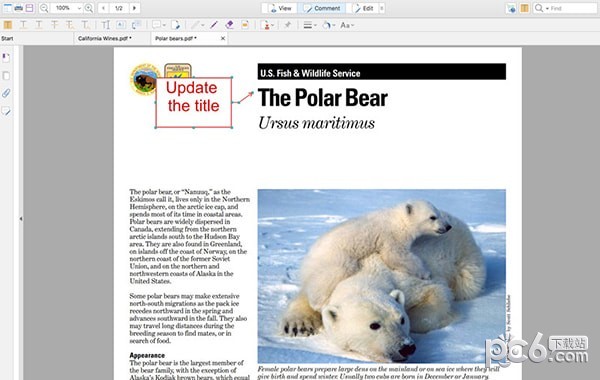Click the orange panel icon beside the Find field
600x380 pixels.
click(x=525, y=8)
